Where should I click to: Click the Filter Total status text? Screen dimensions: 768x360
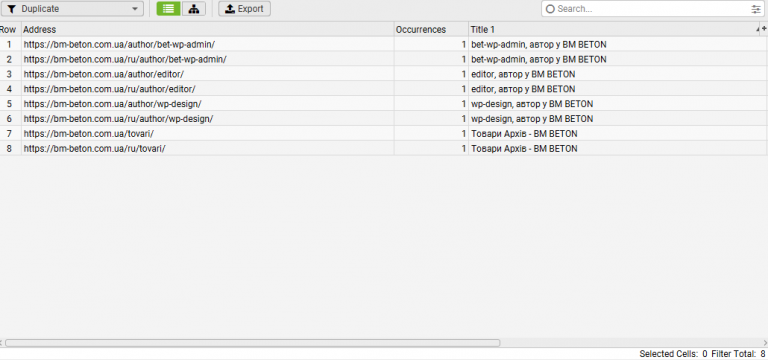[738, 354]
